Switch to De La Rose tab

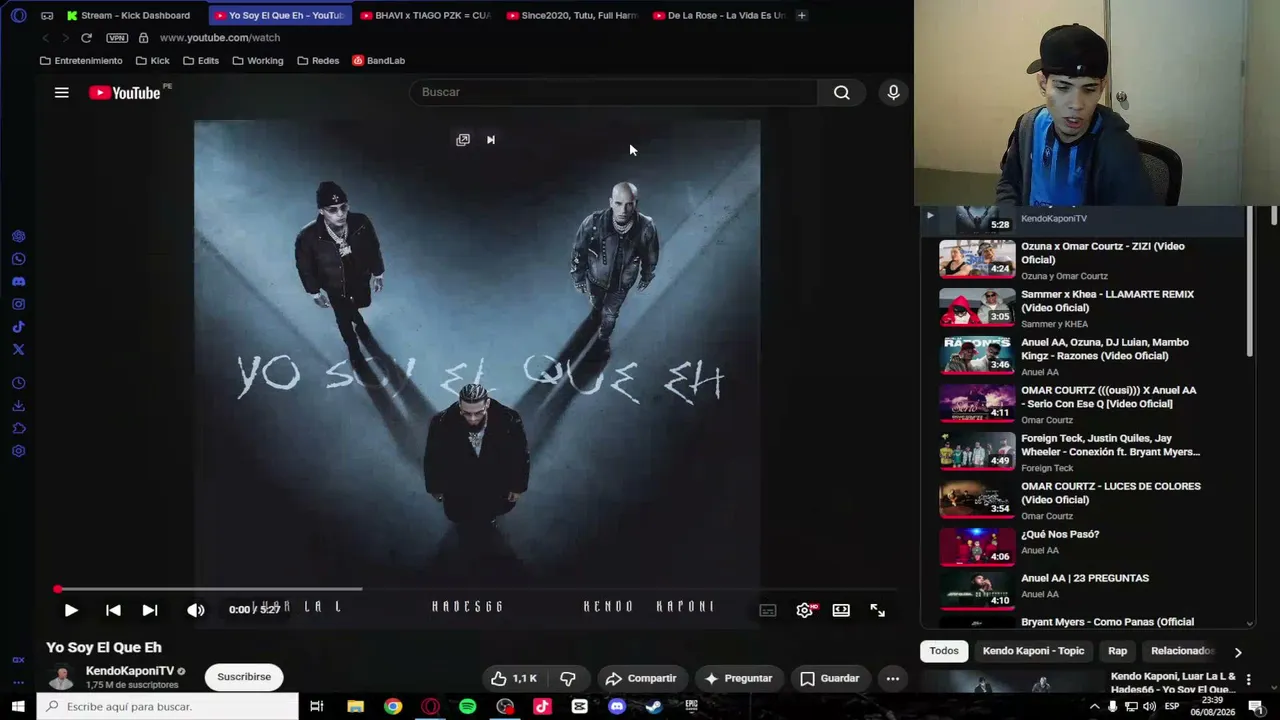coord(719,15)
